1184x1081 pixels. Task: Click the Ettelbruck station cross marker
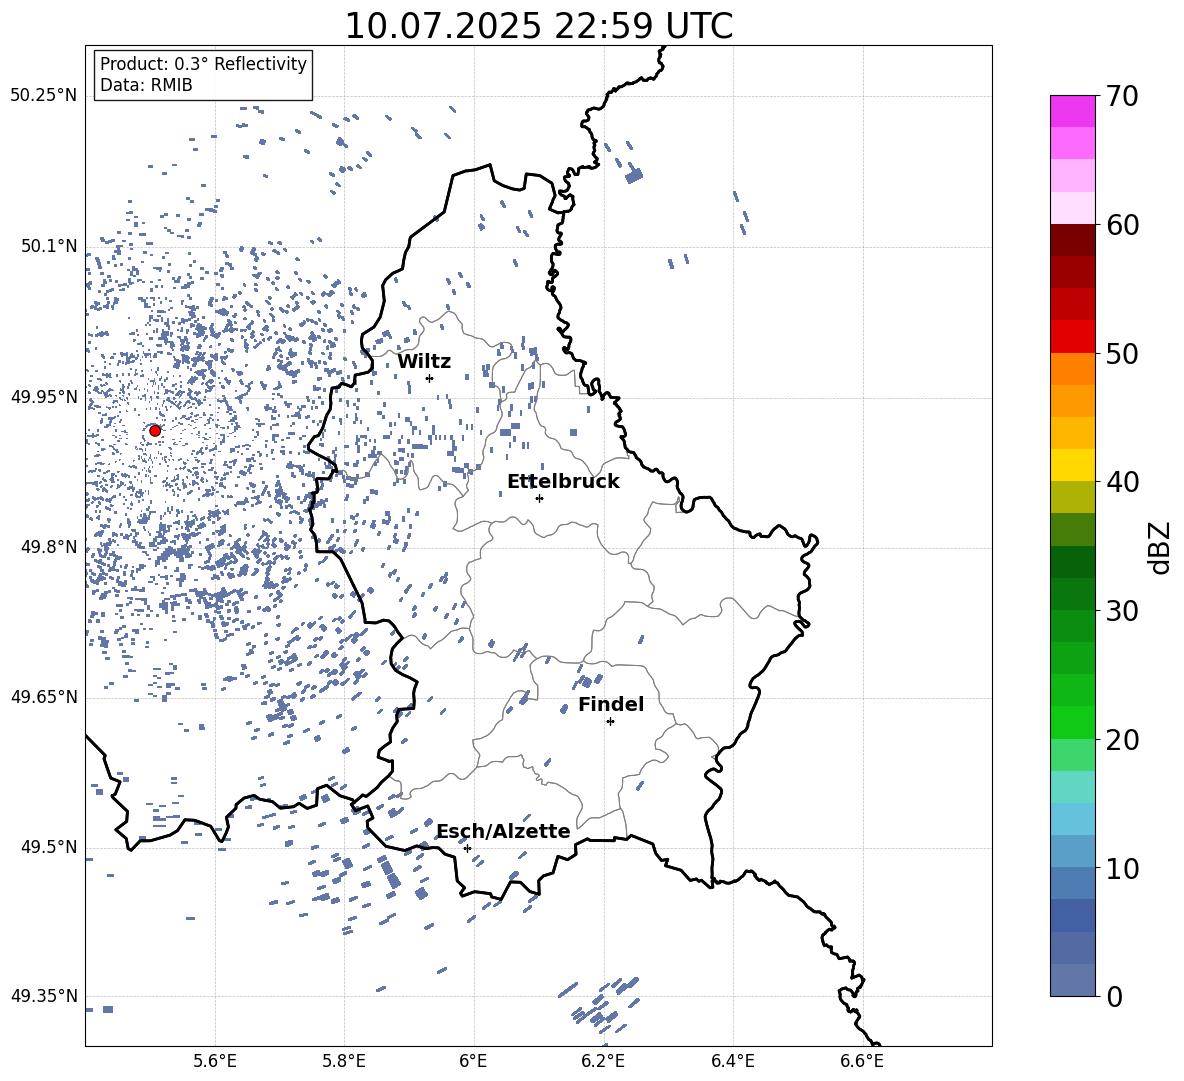[x=539, y=498]
